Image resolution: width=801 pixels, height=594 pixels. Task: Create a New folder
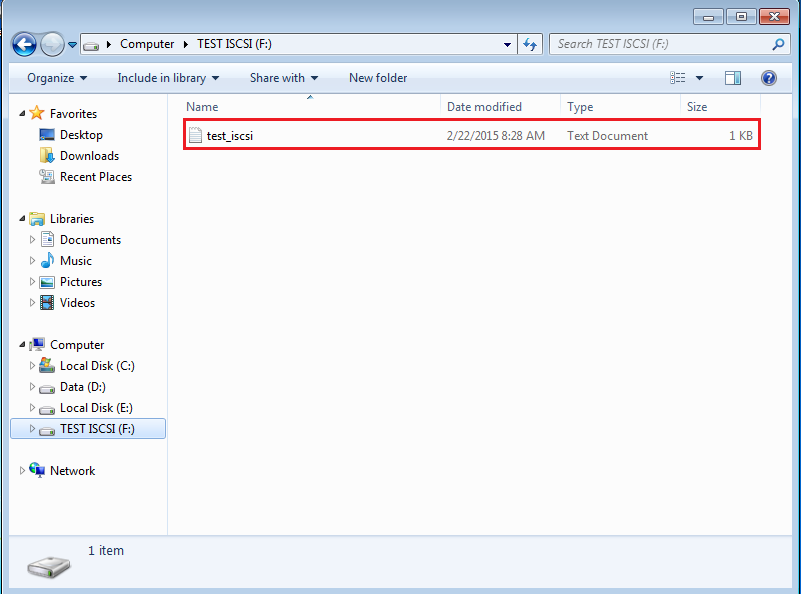click(x=378, y=78)
